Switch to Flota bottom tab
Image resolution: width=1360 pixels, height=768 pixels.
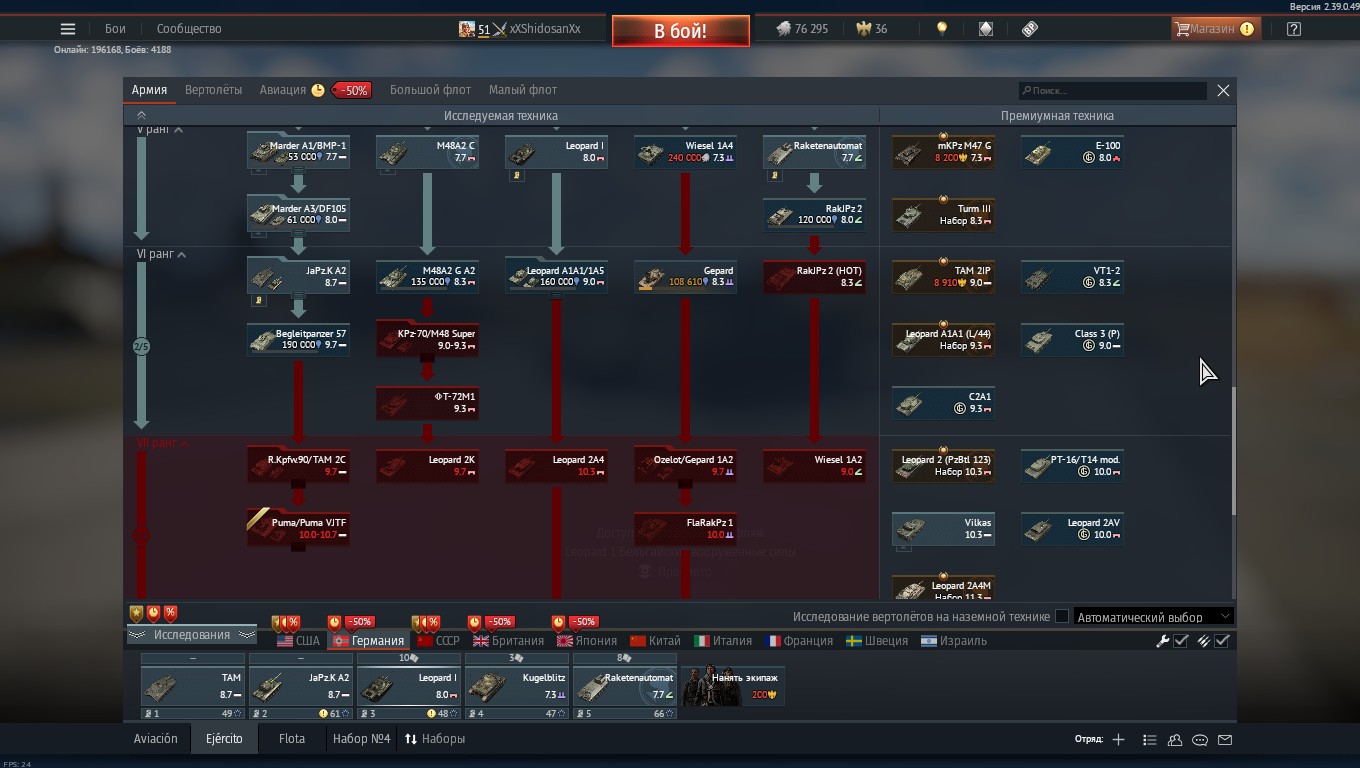pos(292,739)
